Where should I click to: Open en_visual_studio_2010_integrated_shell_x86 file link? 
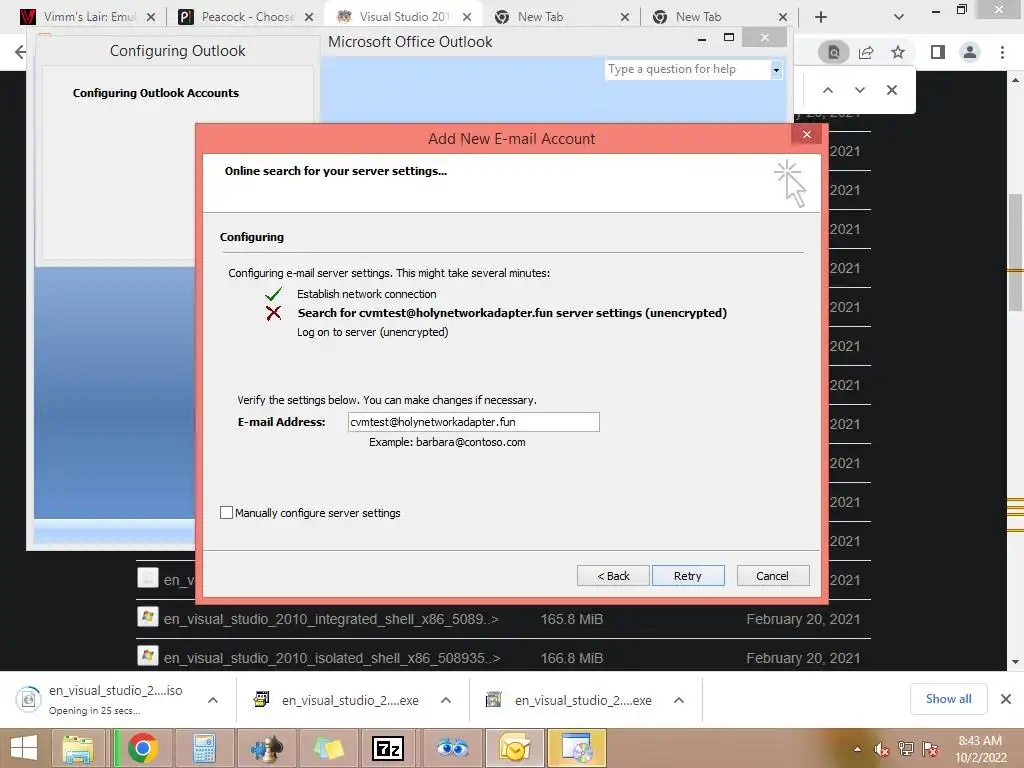pyautogui.click(x=331, y=619)
